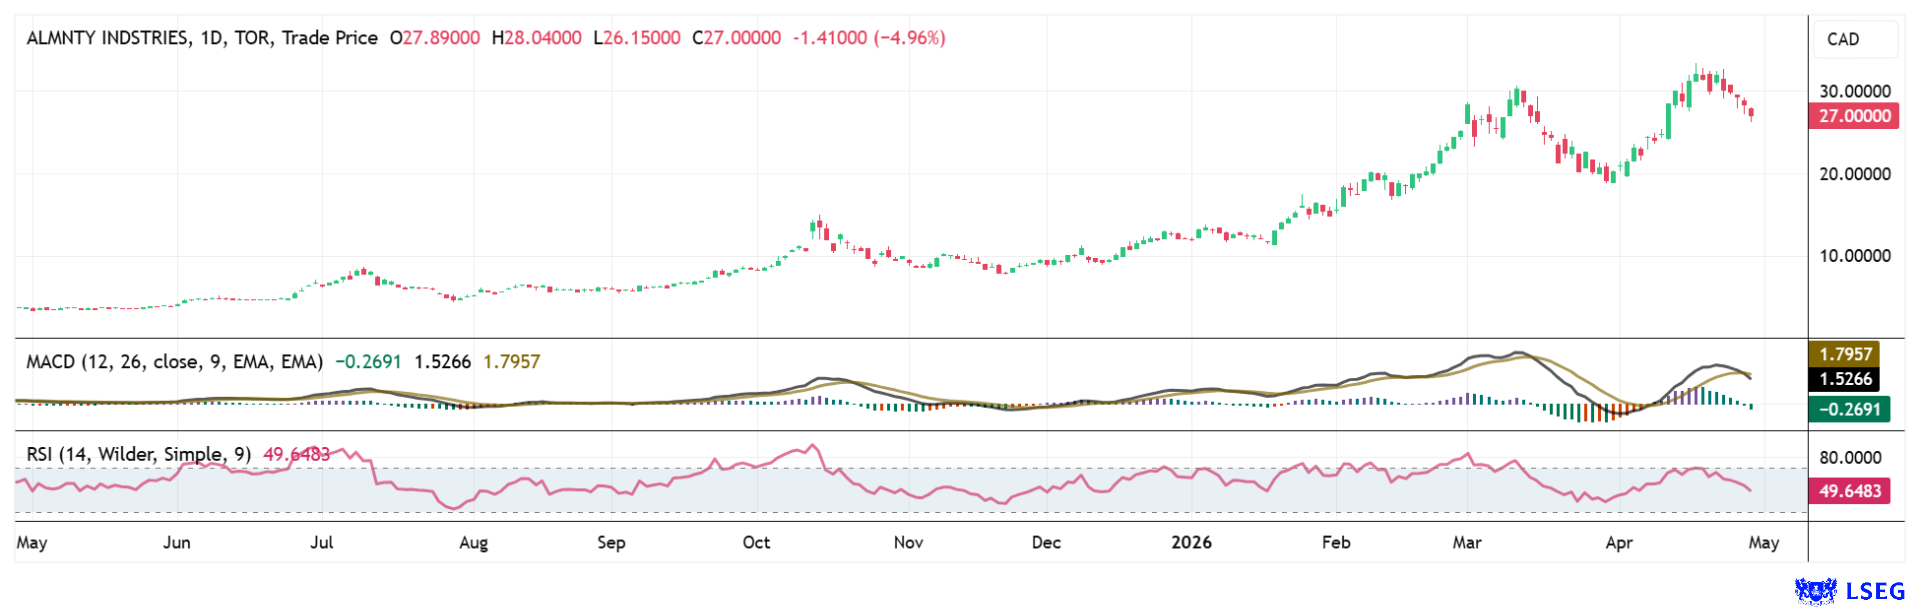The height and width of the screenshot is (607, 1920).
Task: Click the MACD indicator label
Action: point(174,362)
